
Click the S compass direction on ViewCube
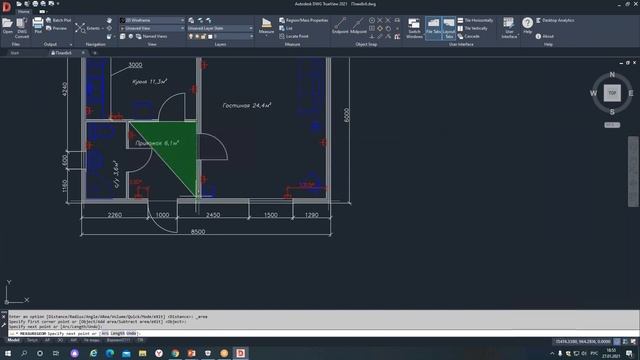tap(612, 112)
